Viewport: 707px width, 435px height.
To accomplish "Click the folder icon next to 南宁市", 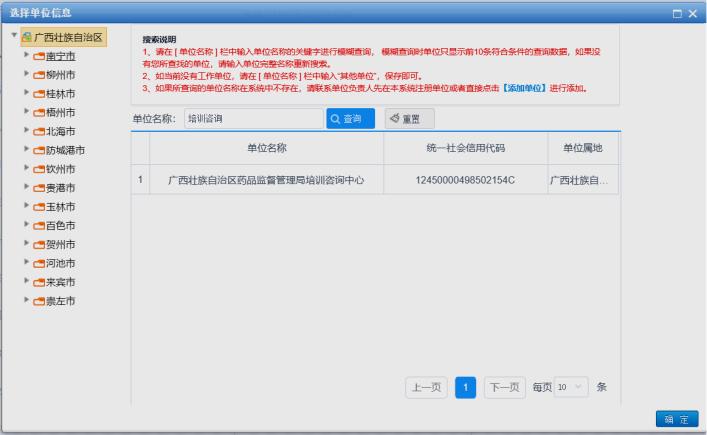I will tap(39, 56).
